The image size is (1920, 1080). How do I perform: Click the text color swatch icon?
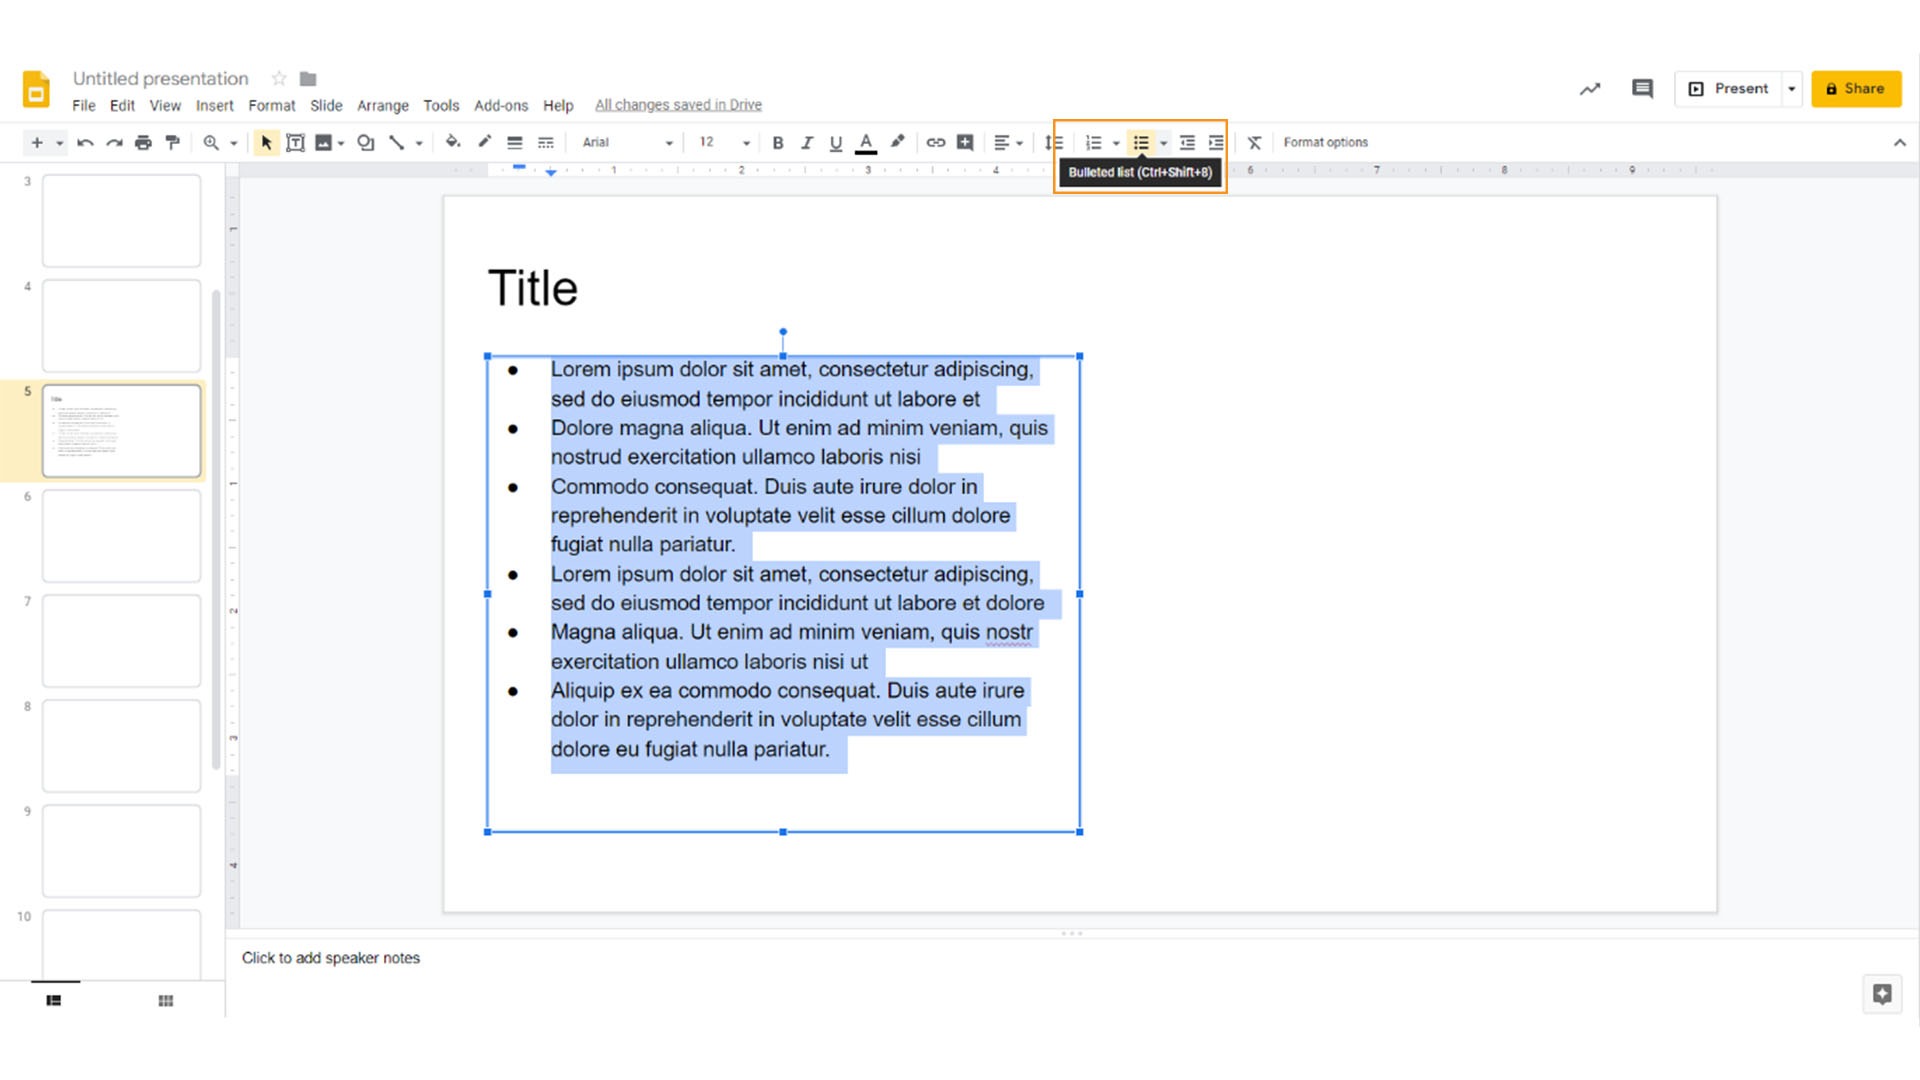pyautogui.click(x=866, y=142)
